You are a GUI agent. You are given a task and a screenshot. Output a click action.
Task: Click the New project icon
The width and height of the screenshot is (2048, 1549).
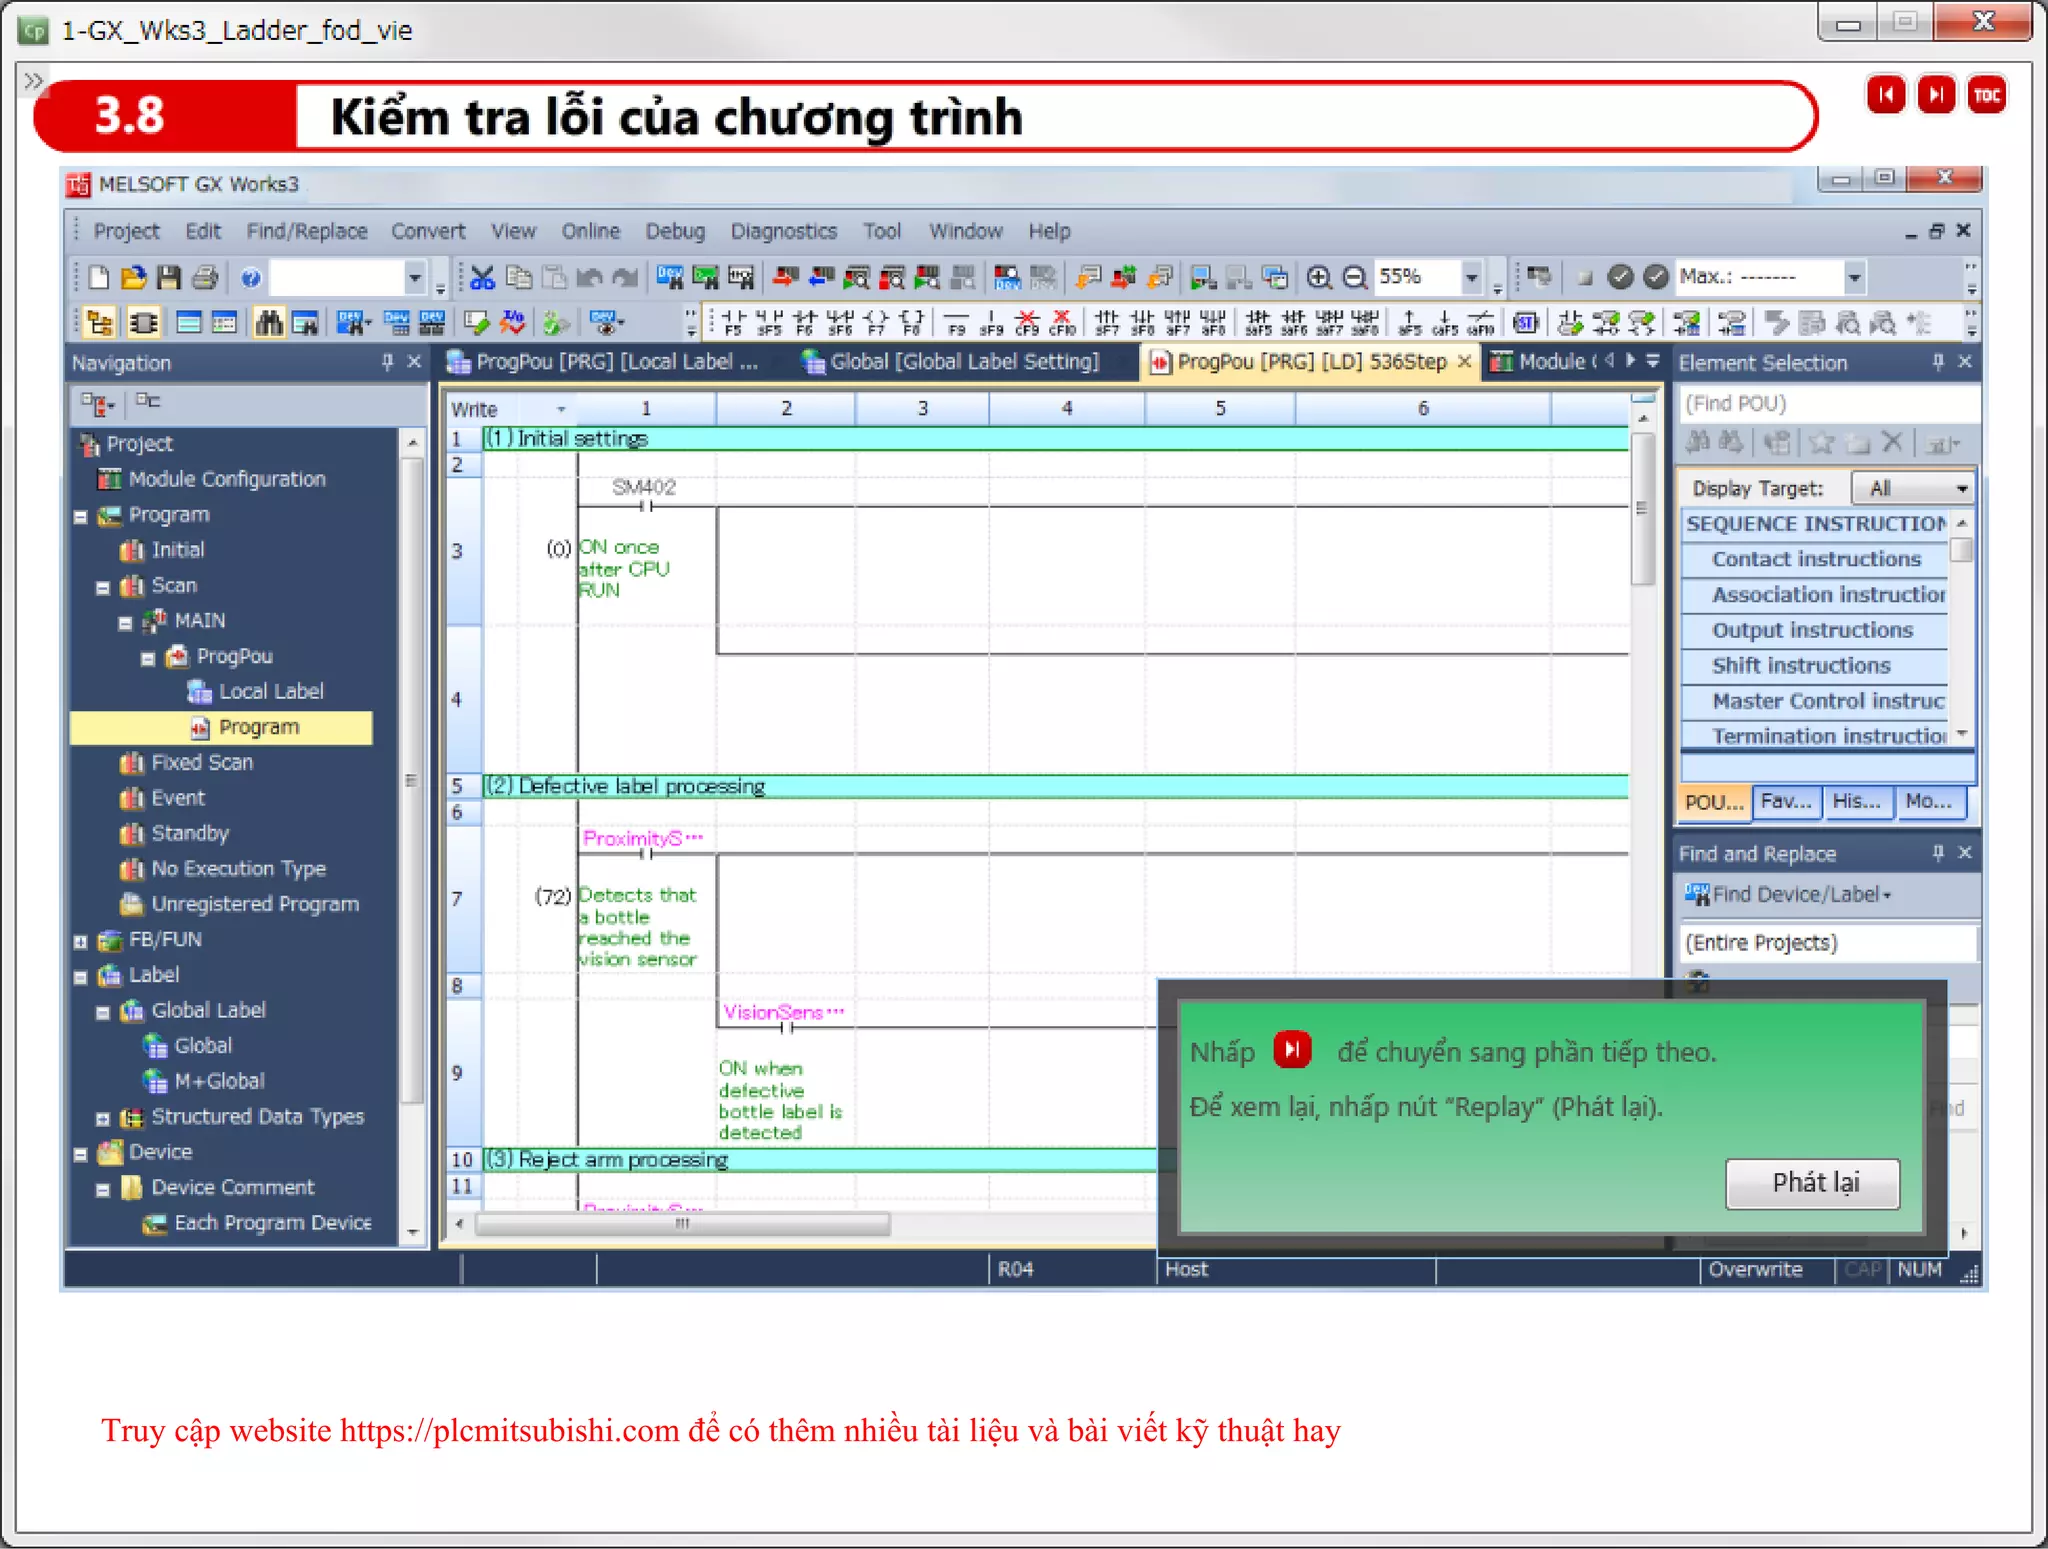(x=98, y=277)
